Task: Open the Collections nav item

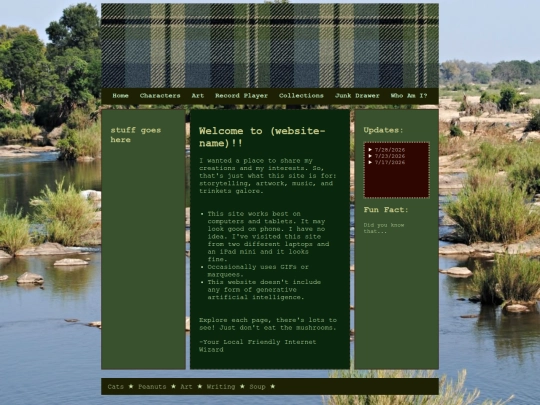Action: [301, 96]
